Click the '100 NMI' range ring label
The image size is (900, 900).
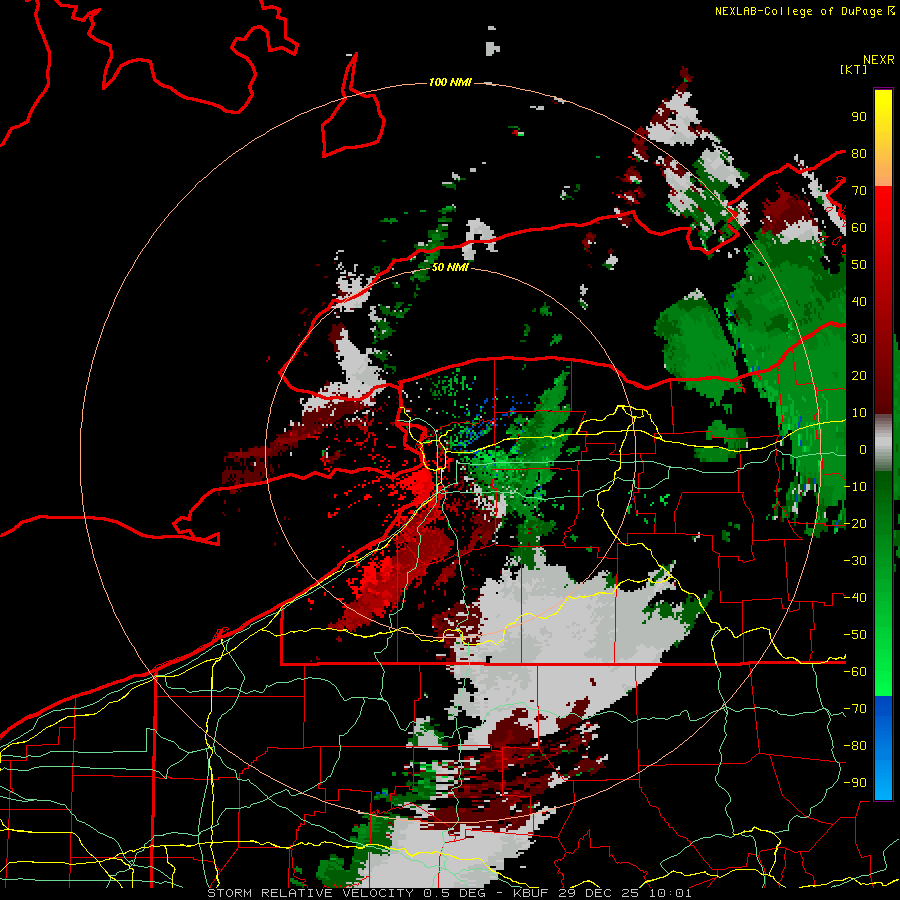coord(450,83)
